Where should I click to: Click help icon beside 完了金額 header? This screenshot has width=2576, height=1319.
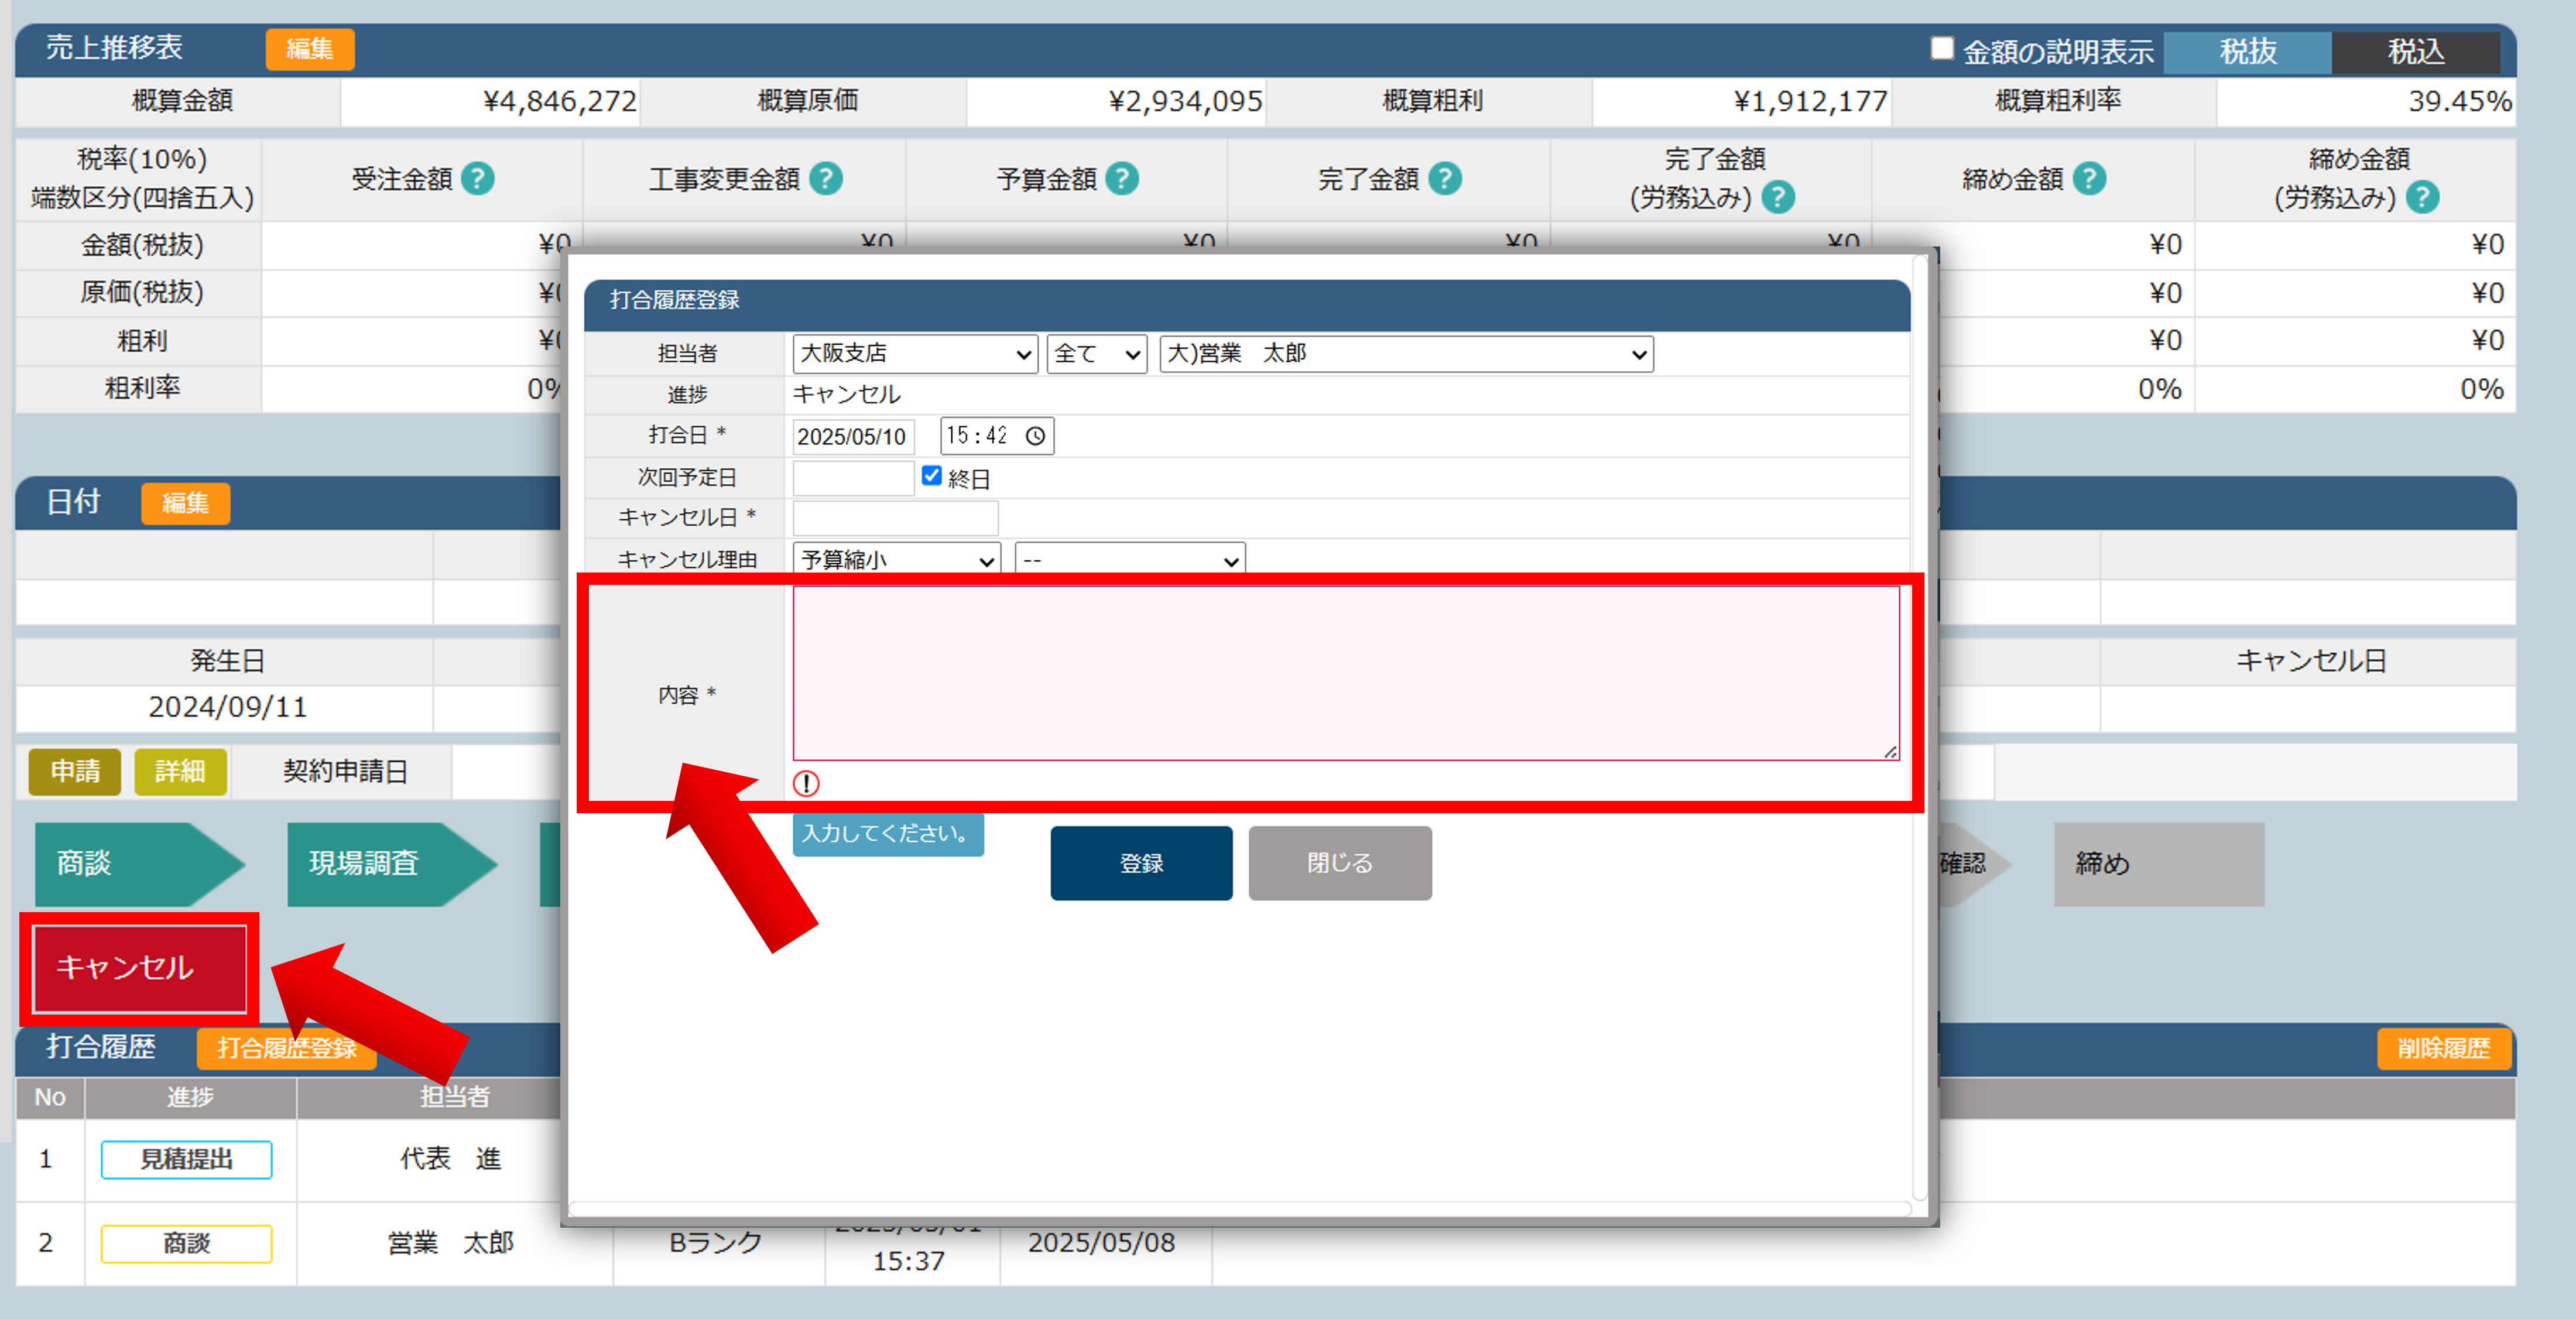[1445, 179]
